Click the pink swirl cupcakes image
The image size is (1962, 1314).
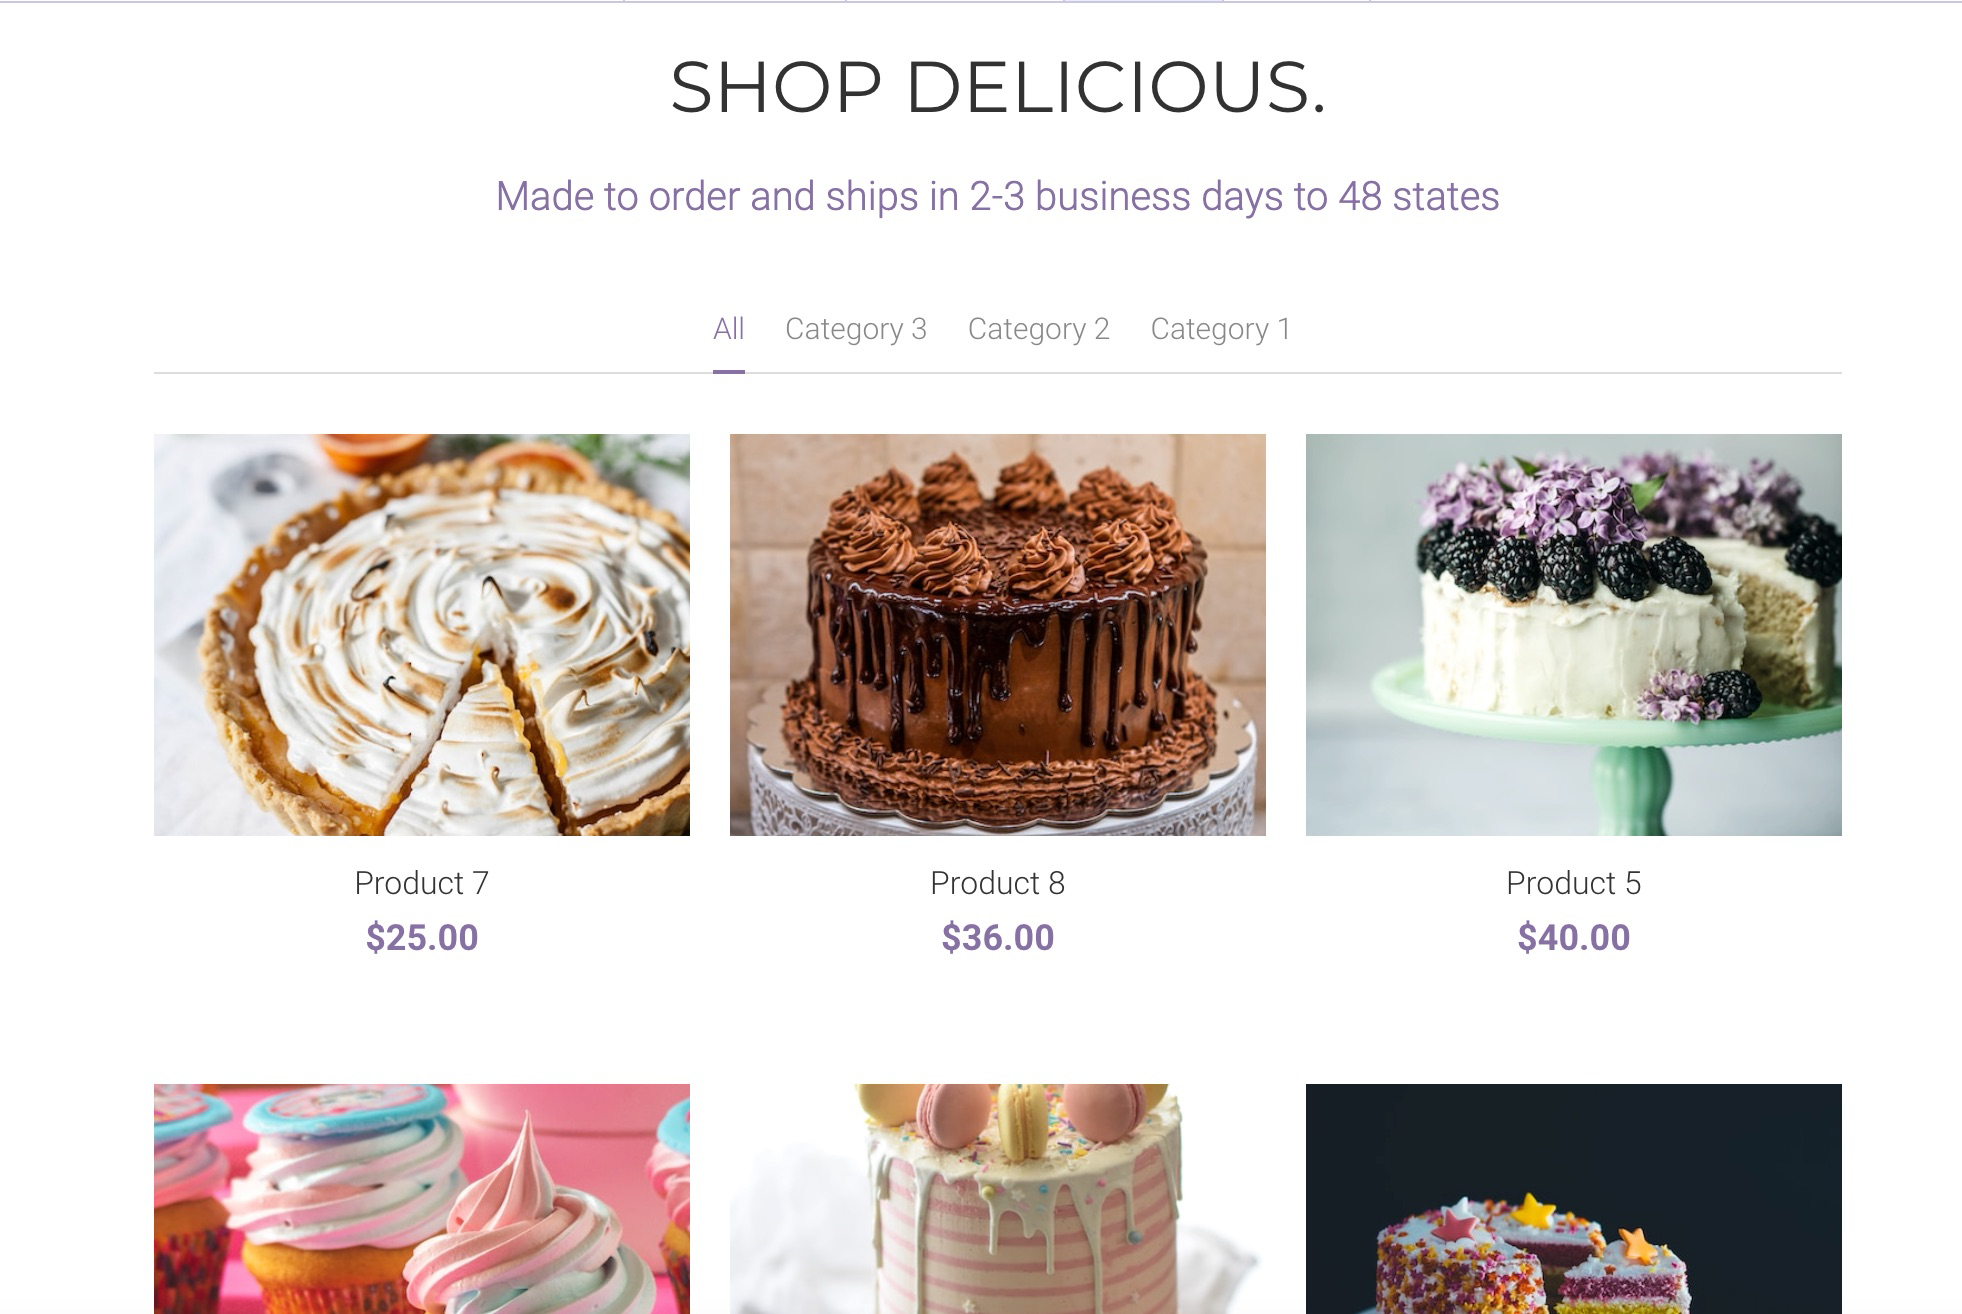pos(422,1199)
